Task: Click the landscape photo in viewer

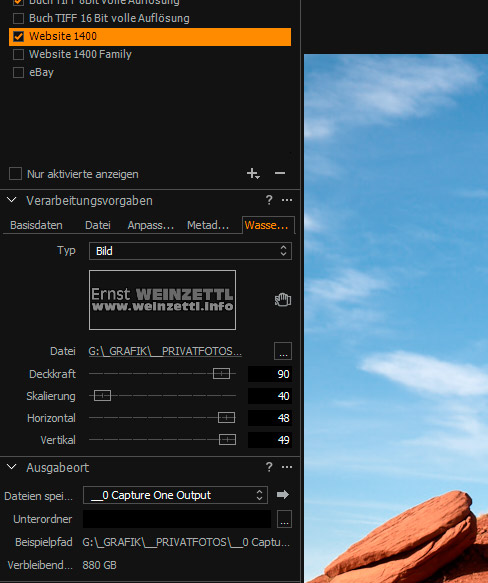Action: (x=396, y=318)
